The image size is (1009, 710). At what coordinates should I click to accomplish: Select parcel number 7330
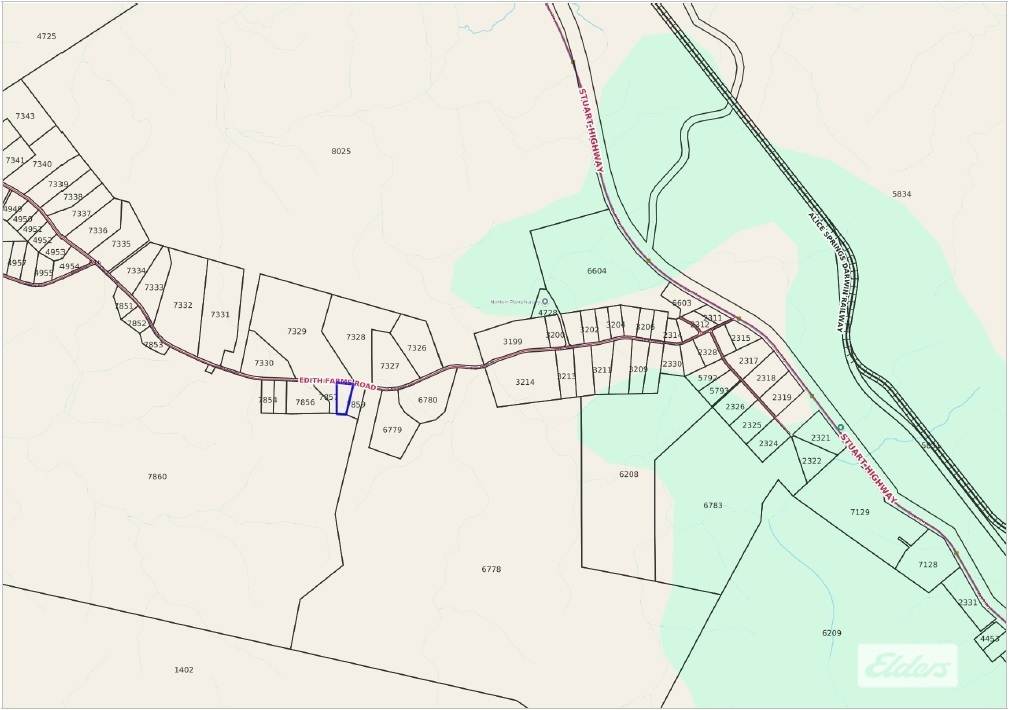tap(264, 363)
